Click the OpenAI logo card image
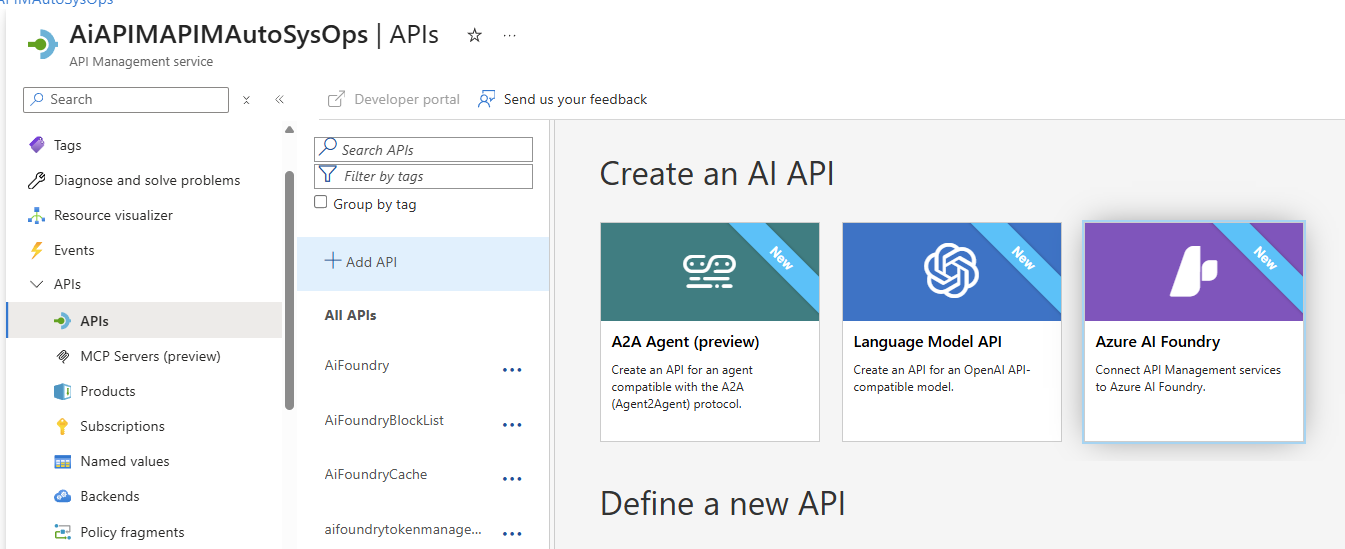Screen dimensions: 1345x549 tap(952, 271)
